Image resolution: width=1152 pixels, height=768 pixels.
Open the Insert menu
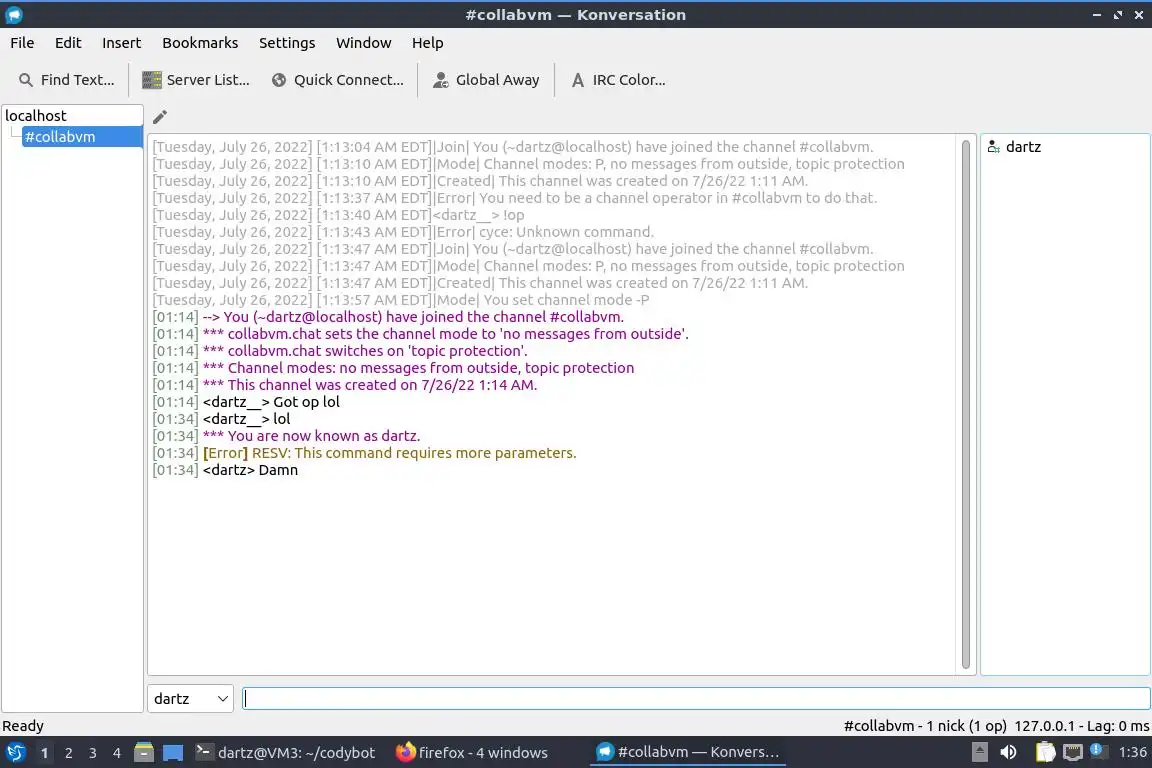point(121,43)
